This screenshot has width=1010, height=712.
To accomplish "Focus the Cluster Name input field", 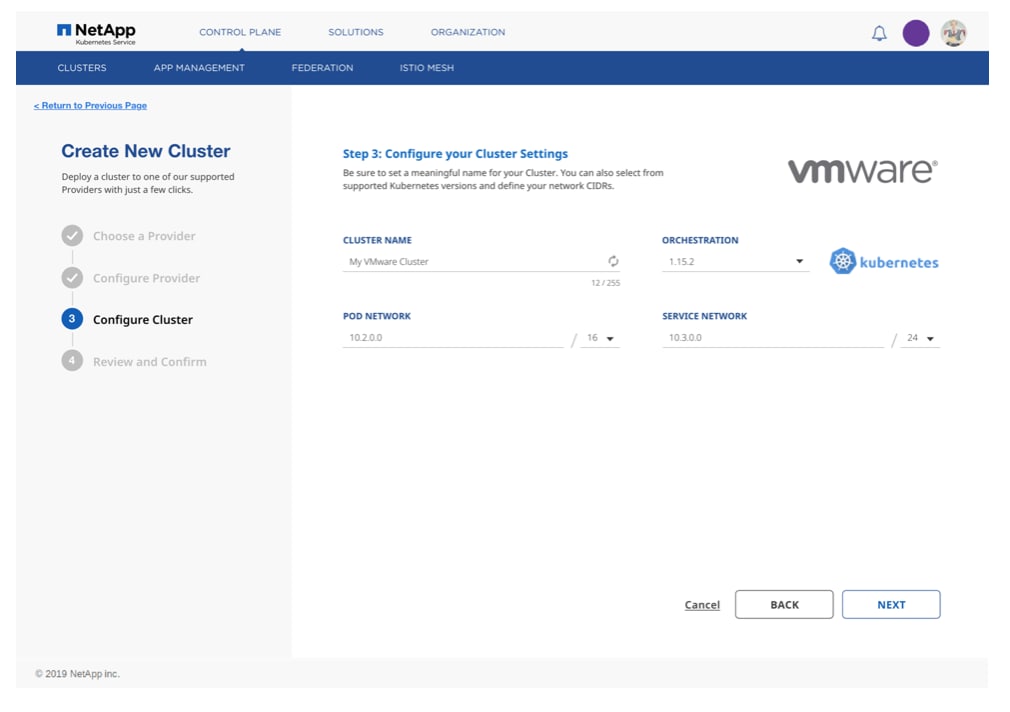I will click(x=470, y=262).
